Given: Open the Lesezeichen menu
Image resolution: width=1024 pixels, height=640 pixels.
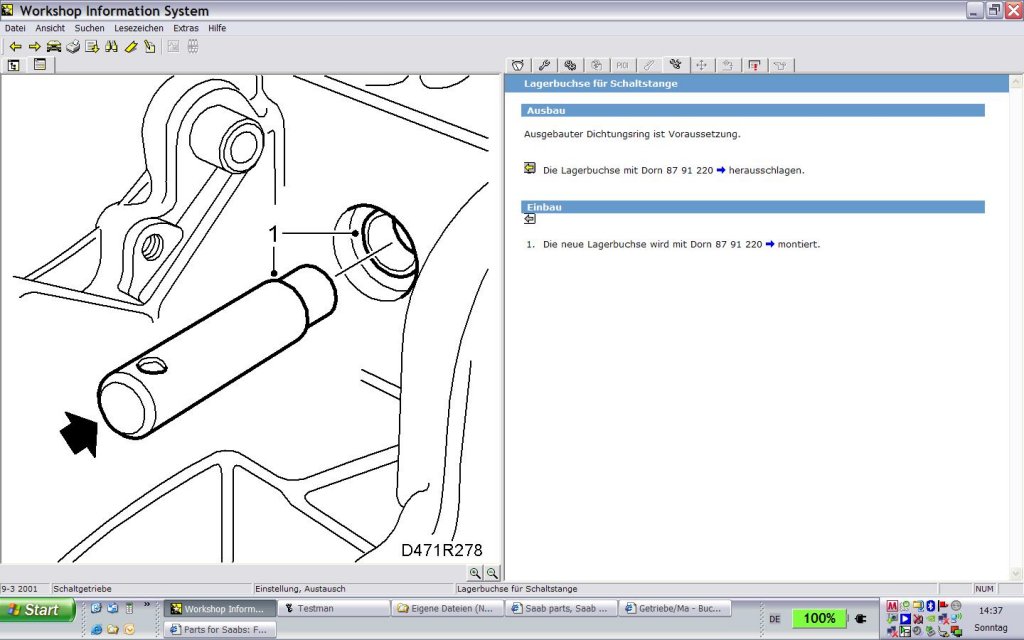Looking at the screenshot, I should coord(138,28).
